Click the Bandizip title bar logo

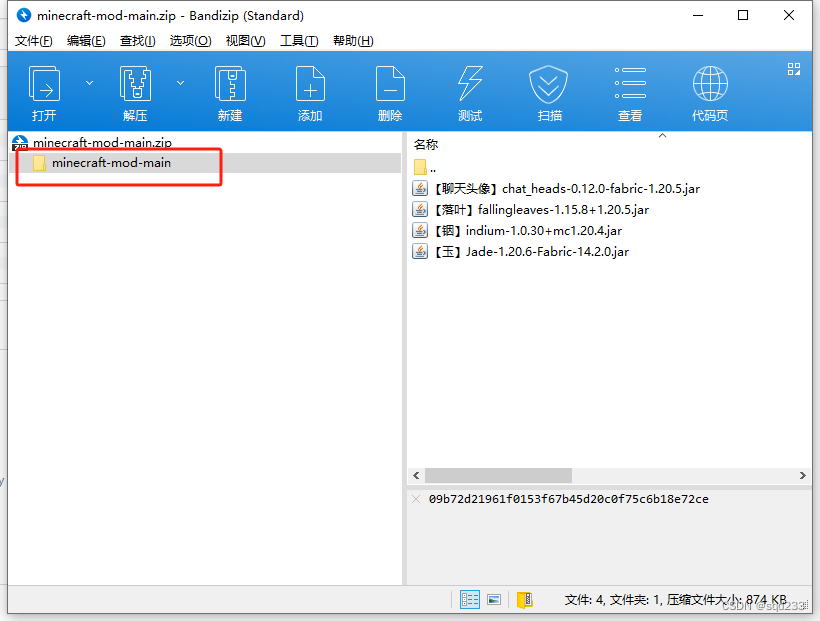[x=24, y=16]
